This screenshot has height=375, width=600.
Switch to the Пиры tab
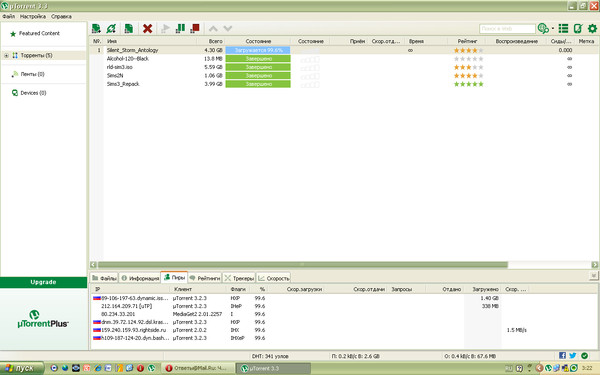[174, 278]
